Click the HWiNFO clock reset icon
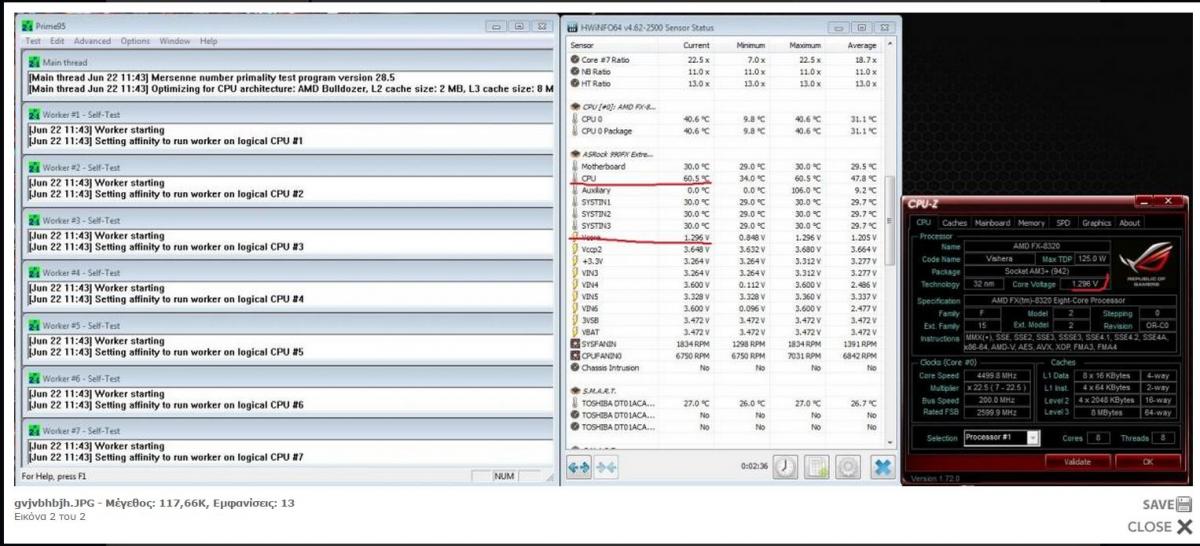 point(785,467)
